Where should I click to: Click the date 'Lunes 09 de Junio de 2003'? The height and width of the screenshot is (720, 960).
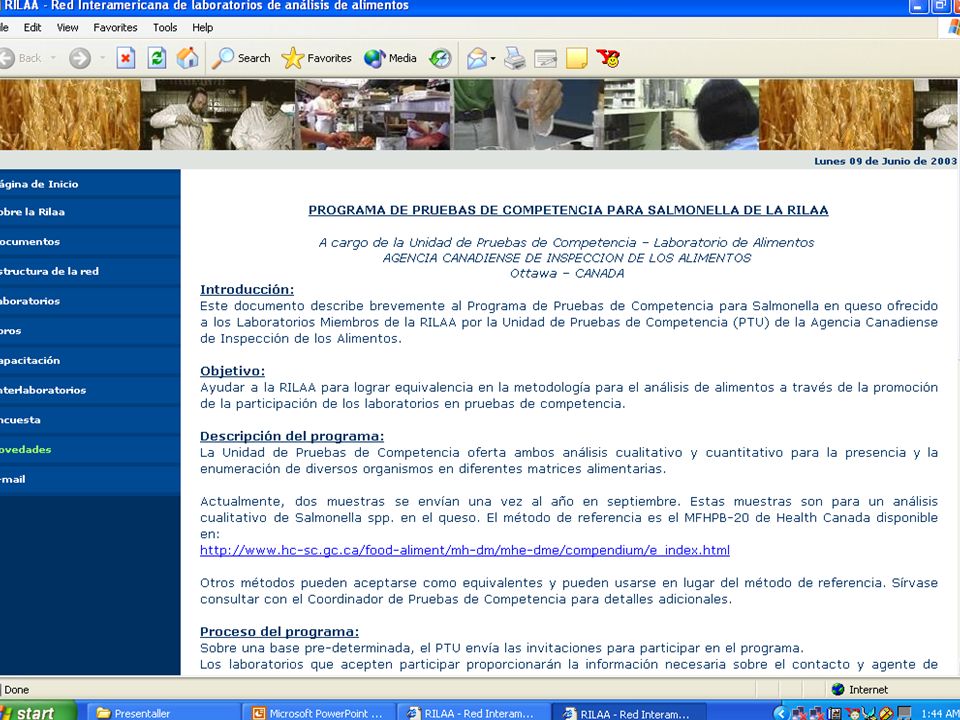(885, 161)
